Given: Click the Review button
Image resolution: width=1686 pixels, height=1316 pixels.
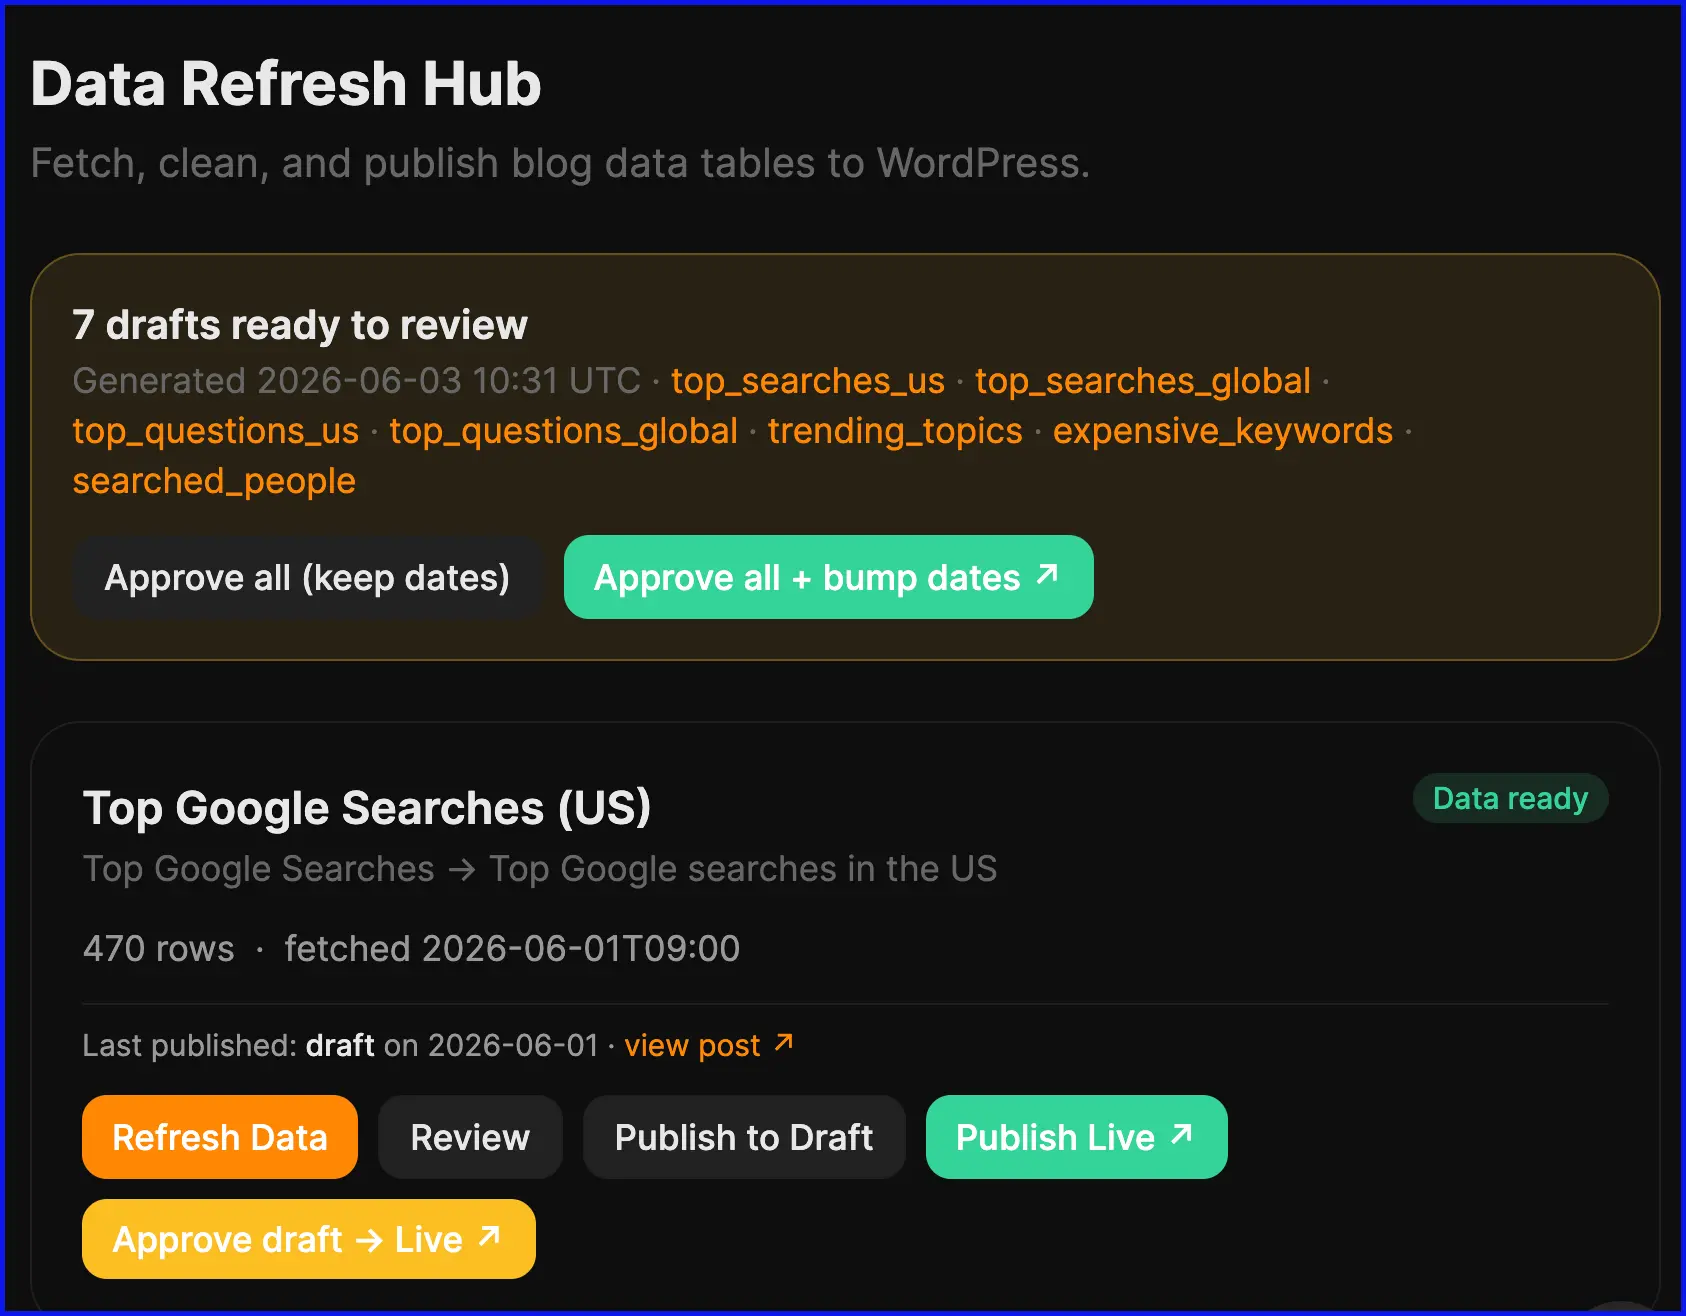Looking at the screenshot, I should (470, 1137).
